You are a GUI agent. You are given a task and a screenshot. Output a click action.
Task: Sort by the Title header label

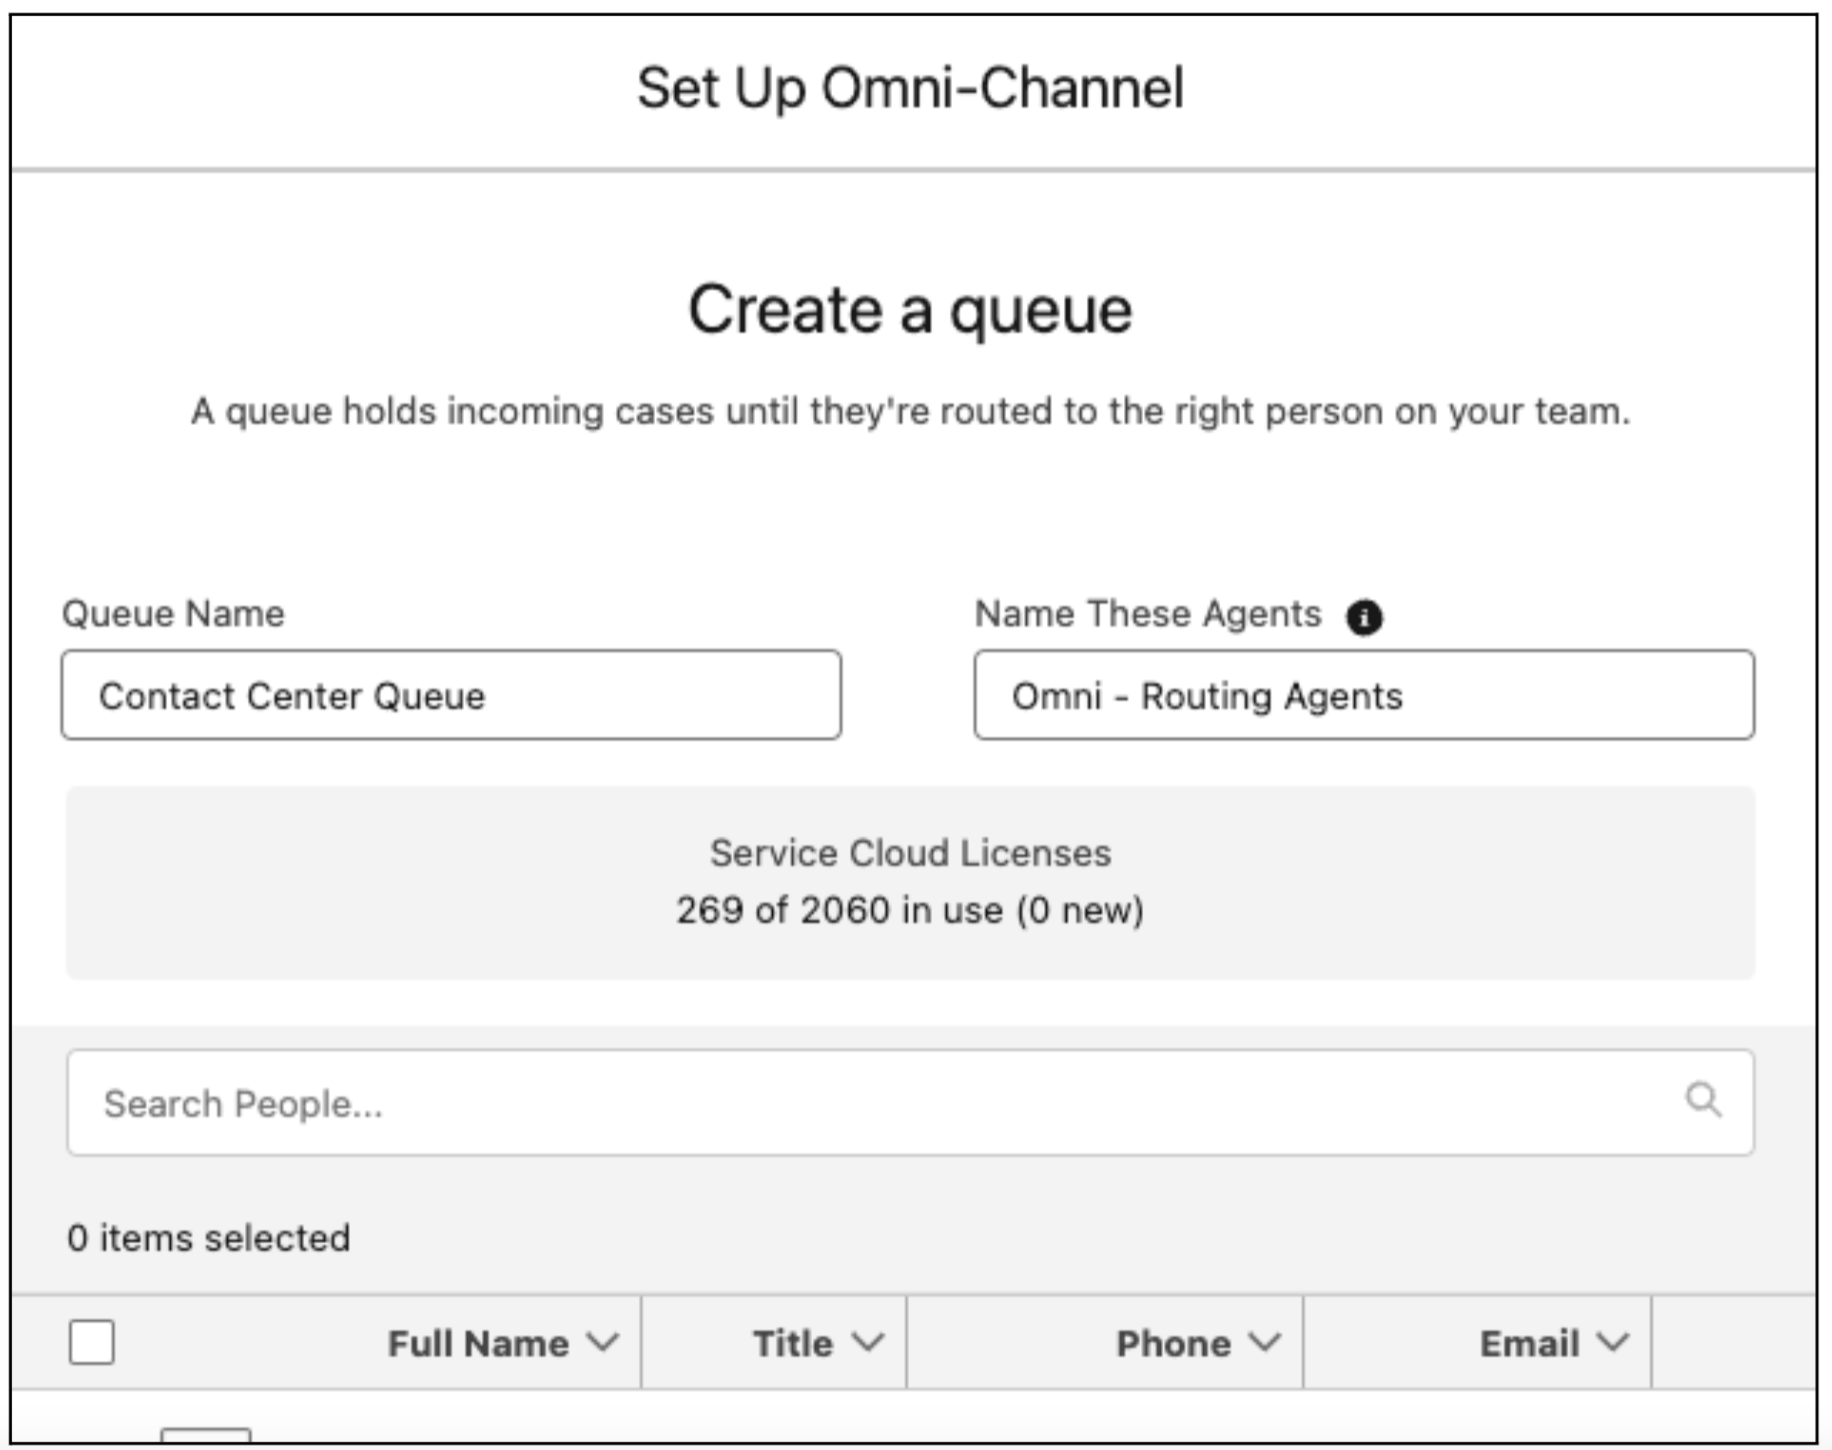point(793,1343)
